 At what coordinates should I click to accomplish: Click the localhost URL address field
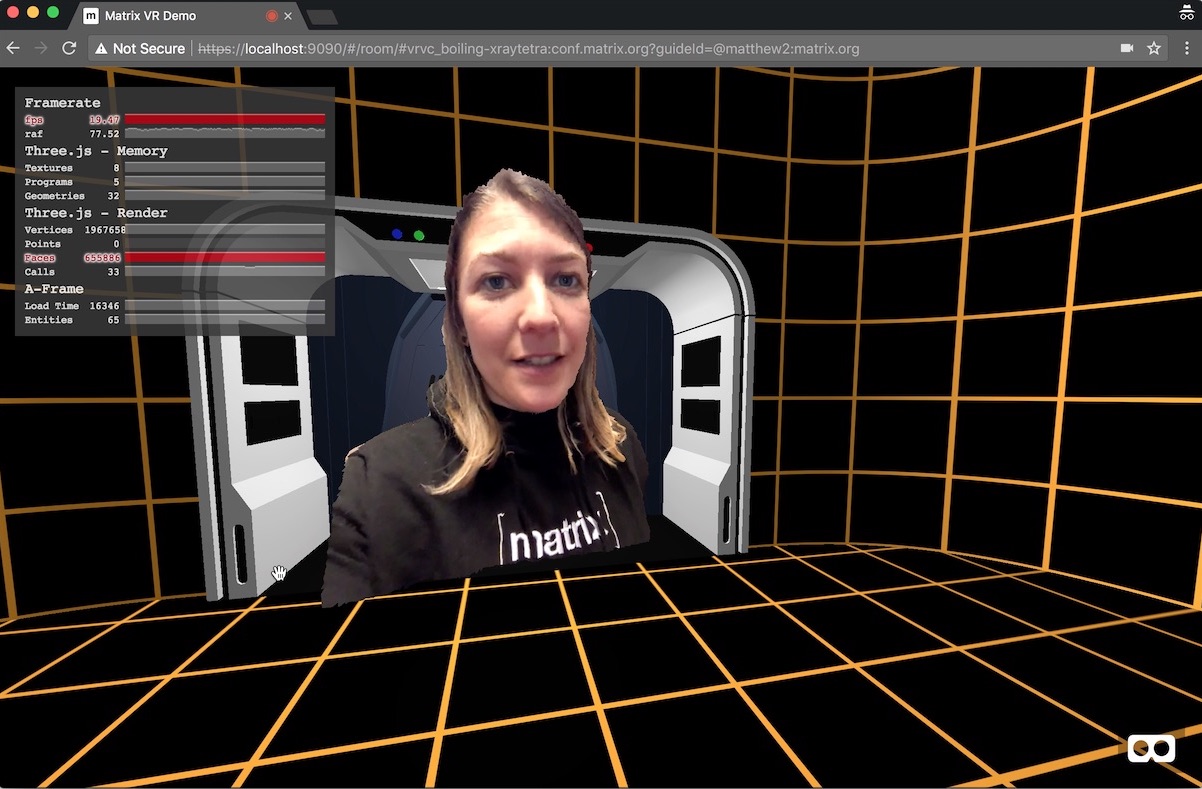[600, 48]
